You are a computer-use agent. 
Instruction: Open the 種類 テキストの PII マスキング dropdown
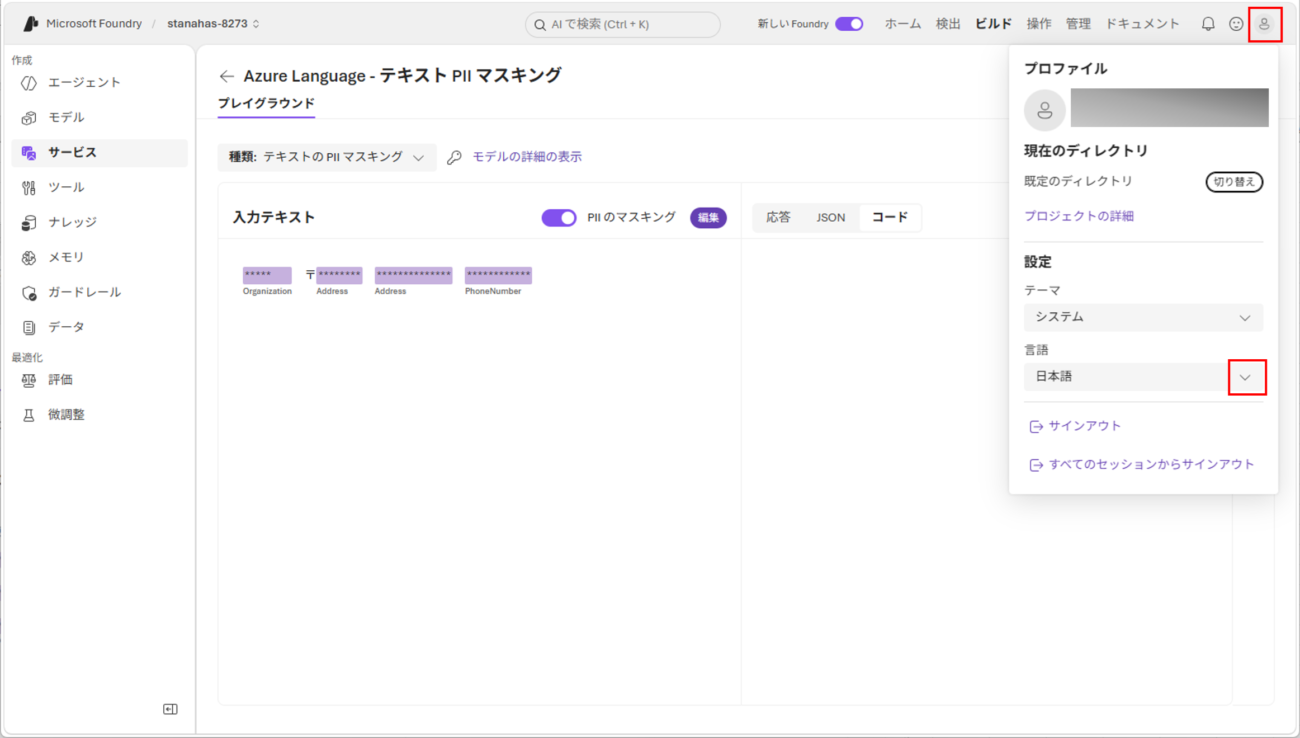pos(327,157)
